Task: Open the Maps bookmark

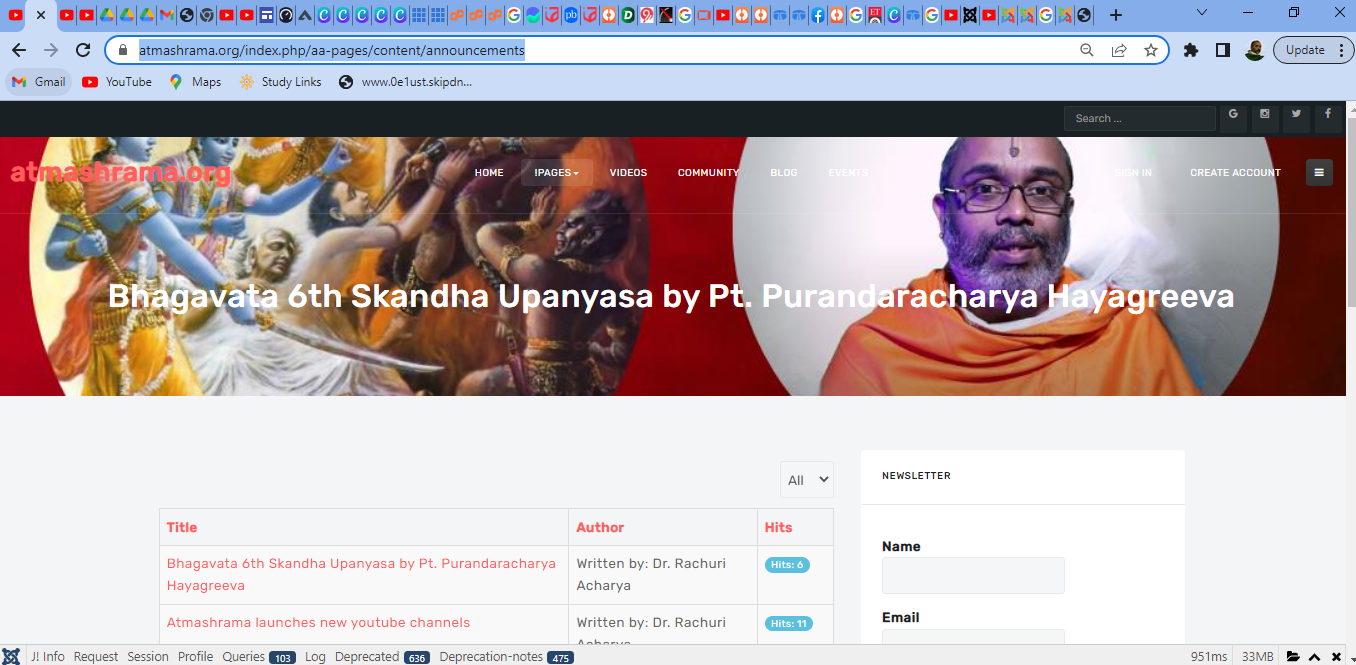Action: coord(195,82)
